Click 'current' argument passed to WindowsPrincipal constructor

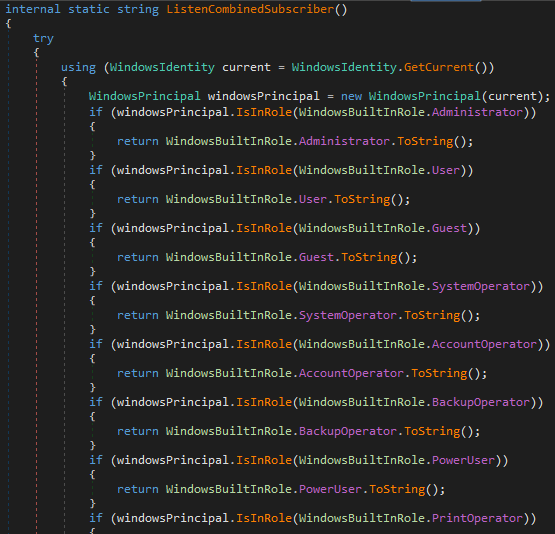coord(513,96)
